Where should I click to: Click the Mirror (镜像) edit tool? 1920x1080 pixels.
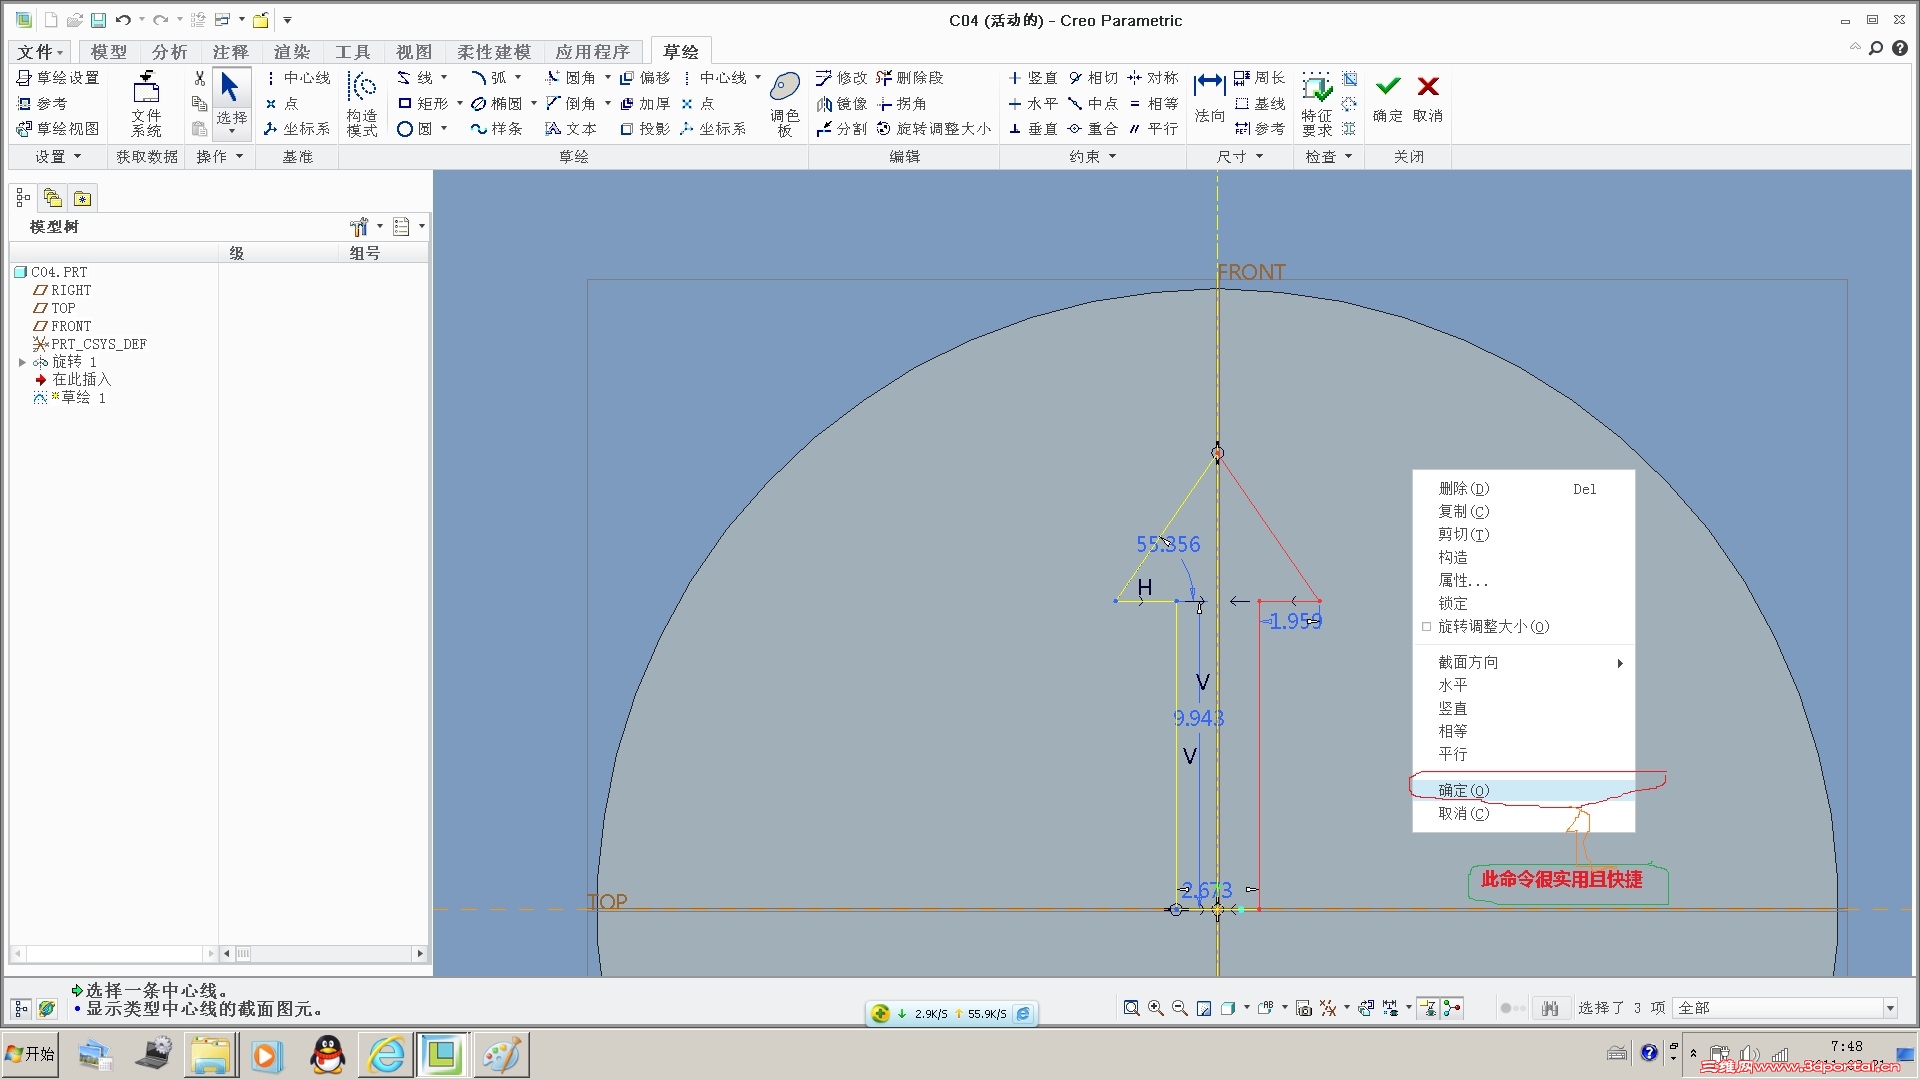tap(842, 103)
